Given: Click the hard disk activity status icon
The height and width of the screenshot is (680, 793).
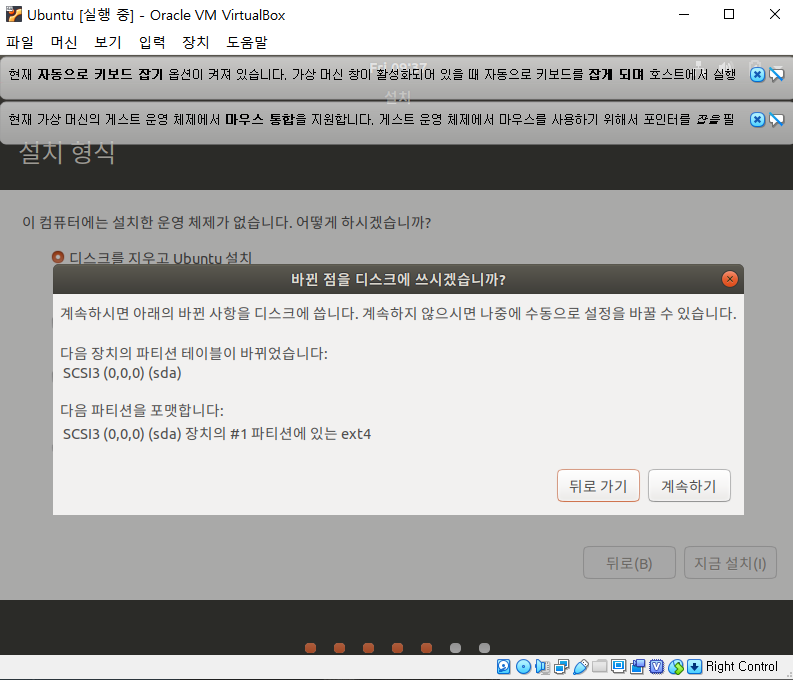Looking at the screenshot, I should pos(503,667).
